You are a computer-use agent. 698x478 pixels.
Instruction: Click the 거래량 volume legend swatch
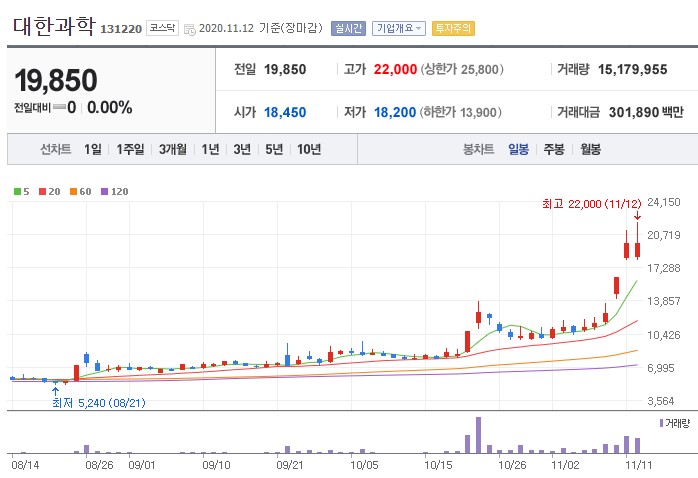coord(661,423)
